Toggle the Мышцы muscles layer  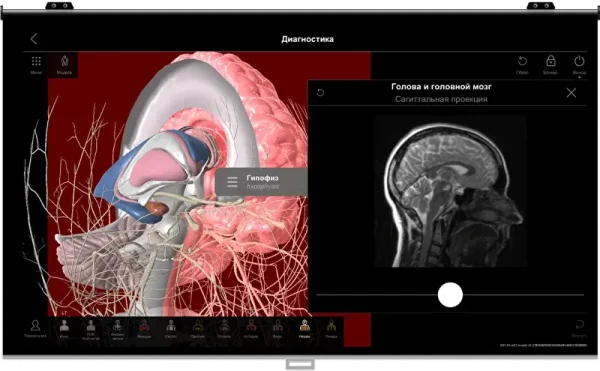(x=144, y=329)
